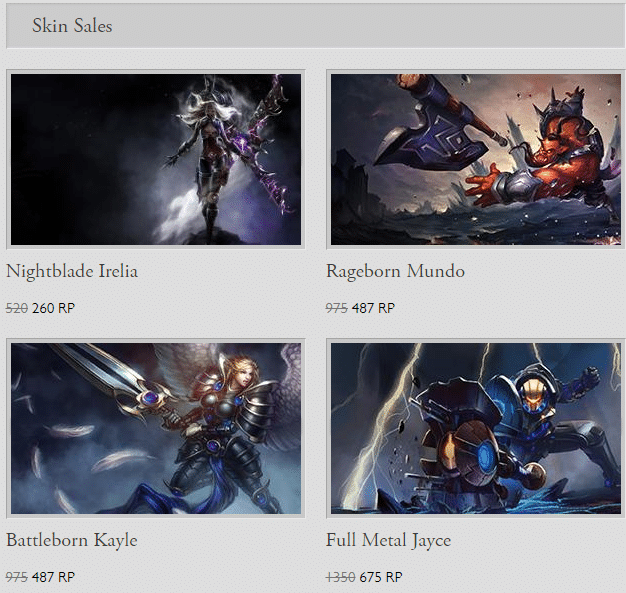Screen dimensions: 626x593
Task: Click the Nightblade Irelia title link
Action: [72, 272]
